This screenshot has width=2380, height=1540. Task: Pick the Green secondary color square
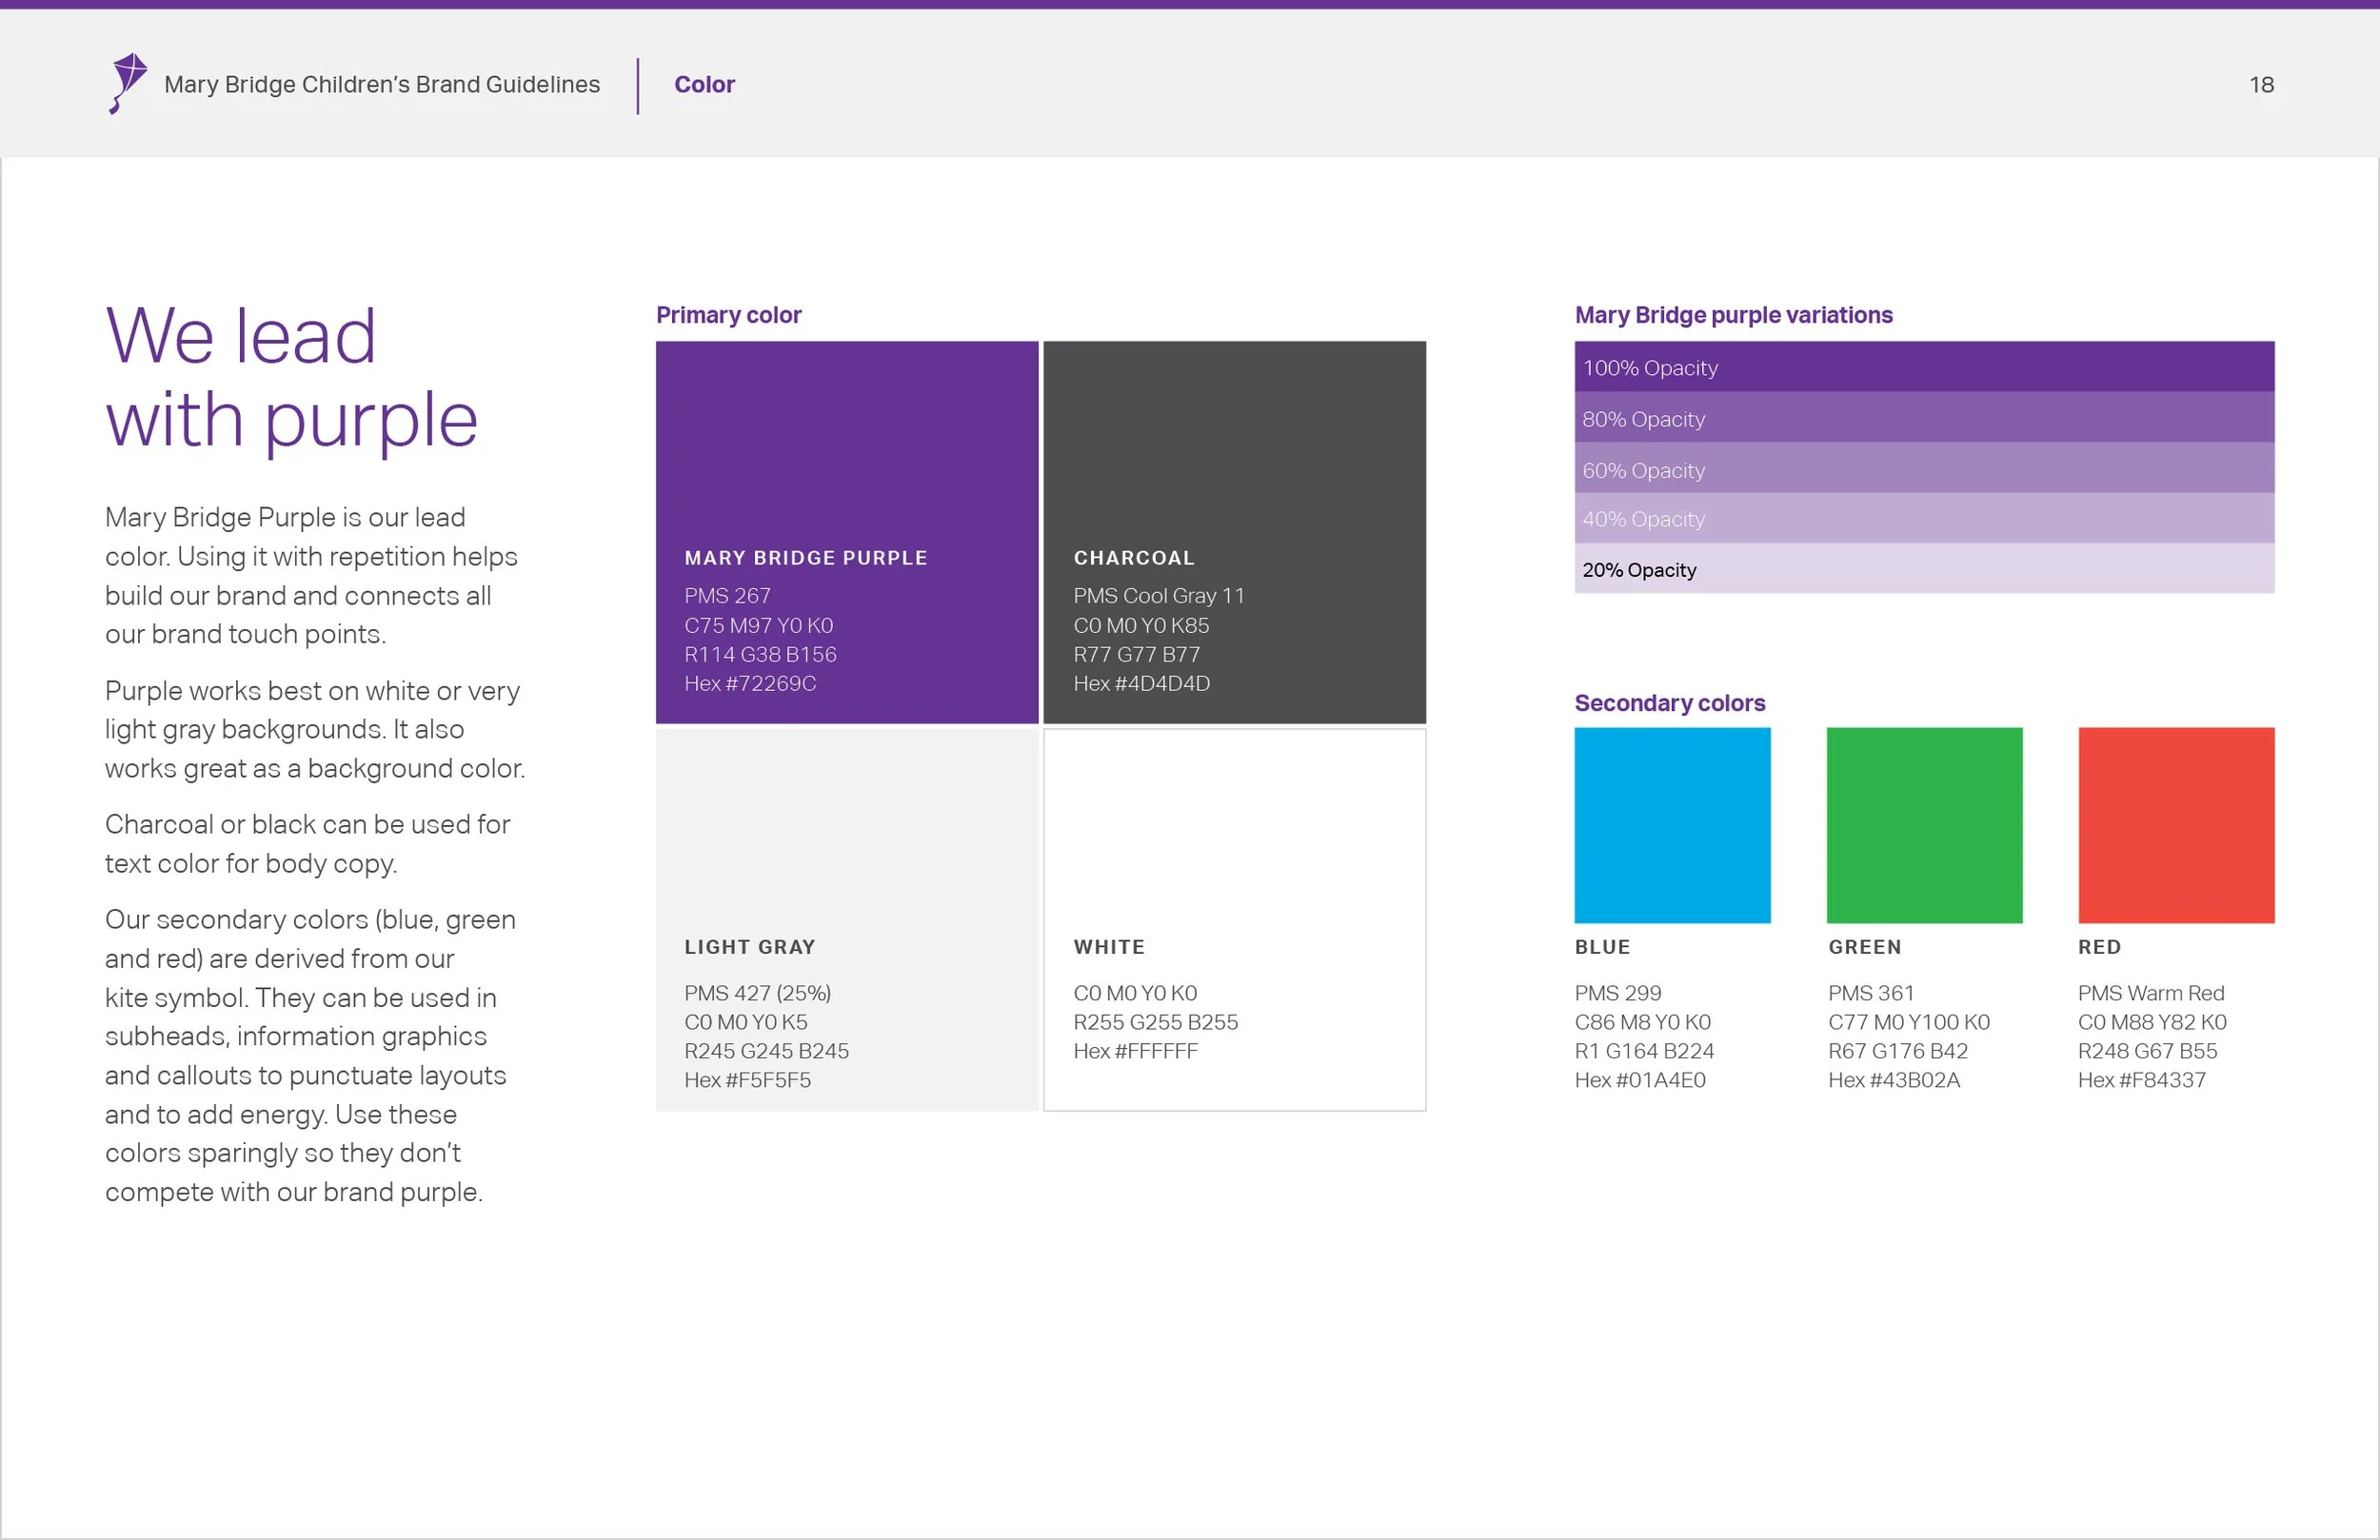click(x=1924, y=825)
